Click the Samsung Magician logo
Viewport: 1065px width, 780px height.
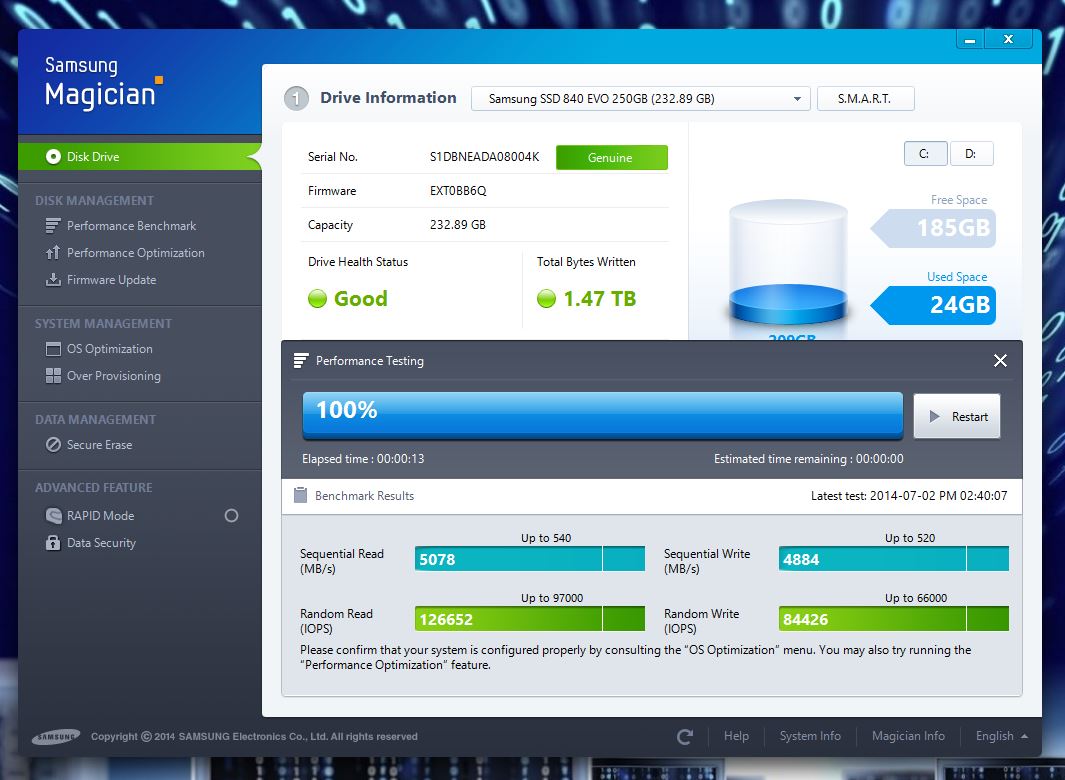tap(103, 83)
